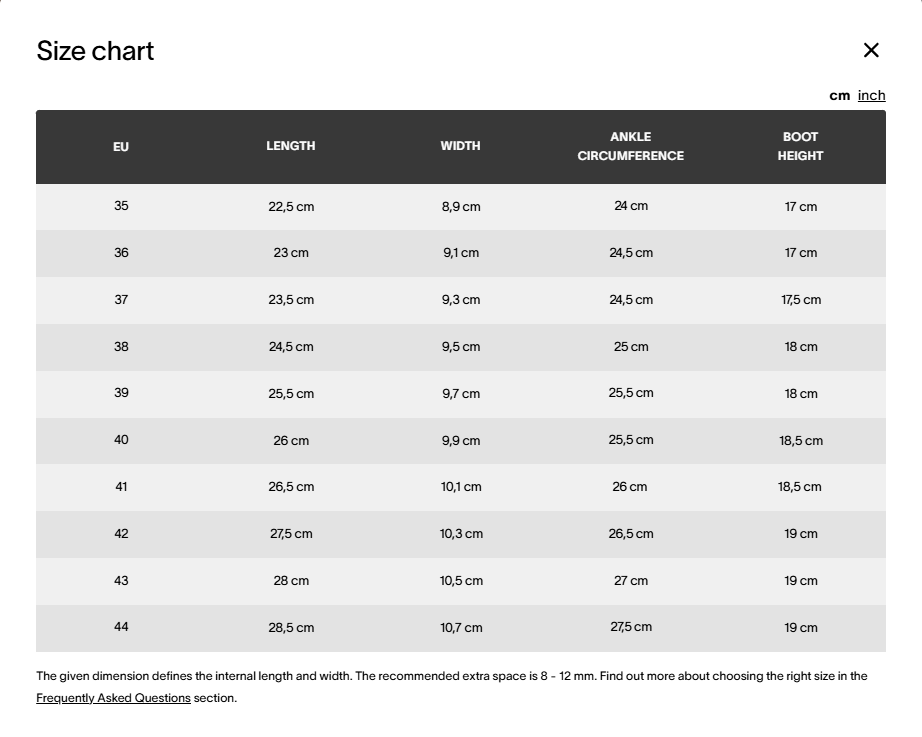The width and height of the screenshot is (922, 737).
Task: Click the LENGTH column header
Action: pyautogui.click(x=291, y=146)
